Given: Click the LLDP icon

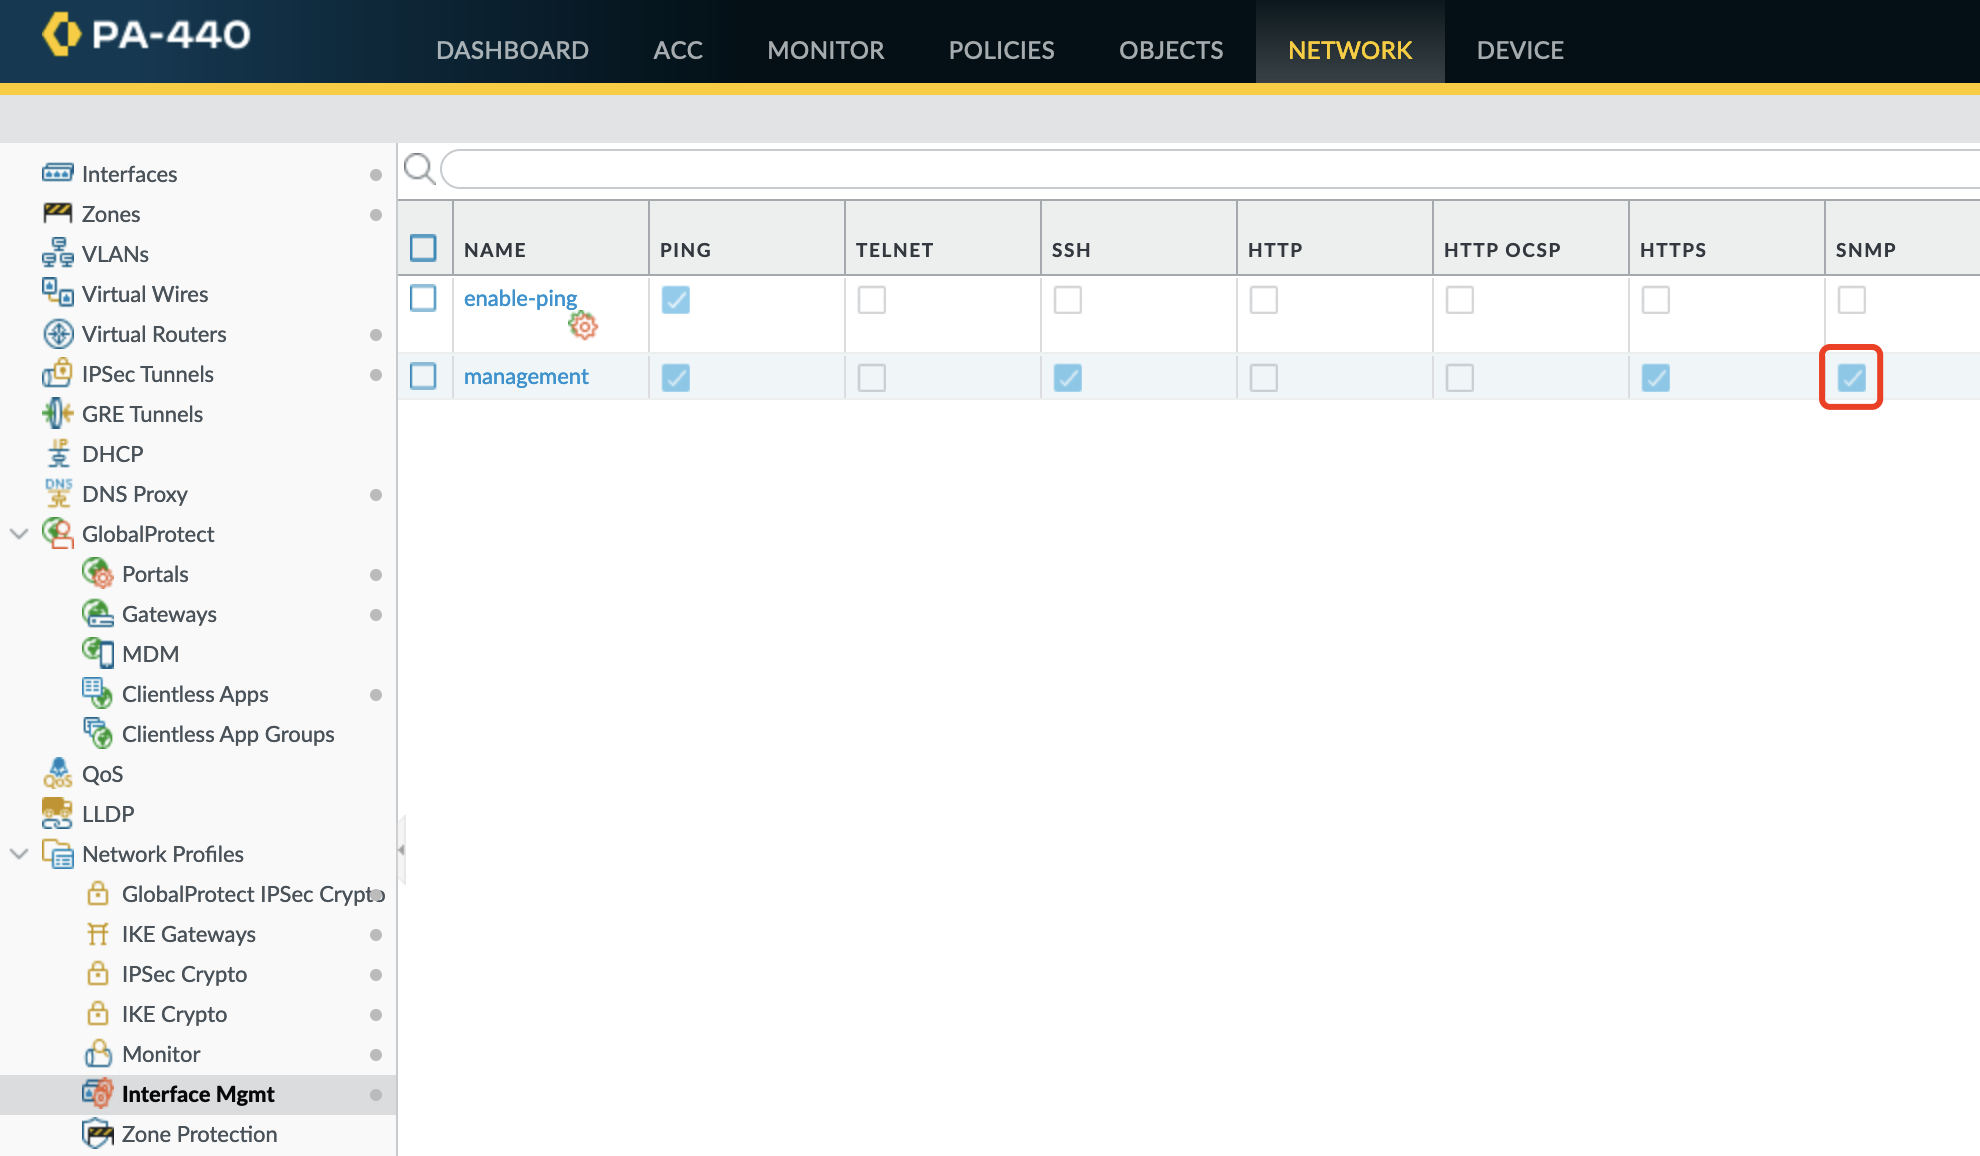Looking at the screenshot, I should click(x=58, y=813).
